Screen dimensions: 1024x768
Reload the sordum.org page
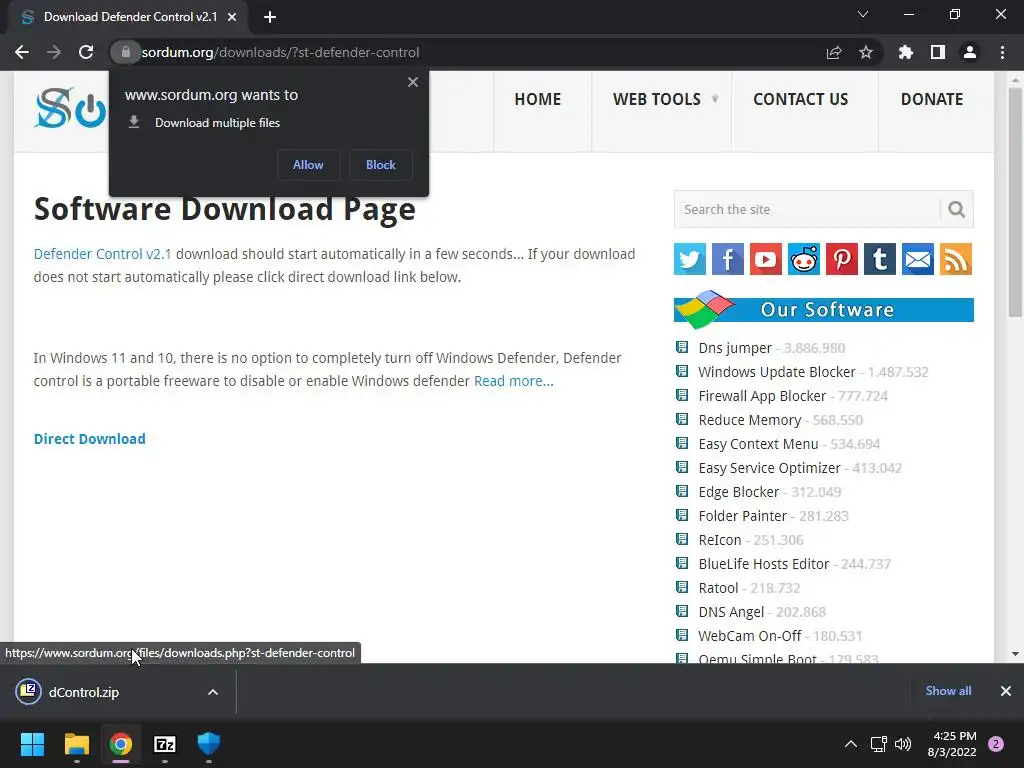pos(86,52)
